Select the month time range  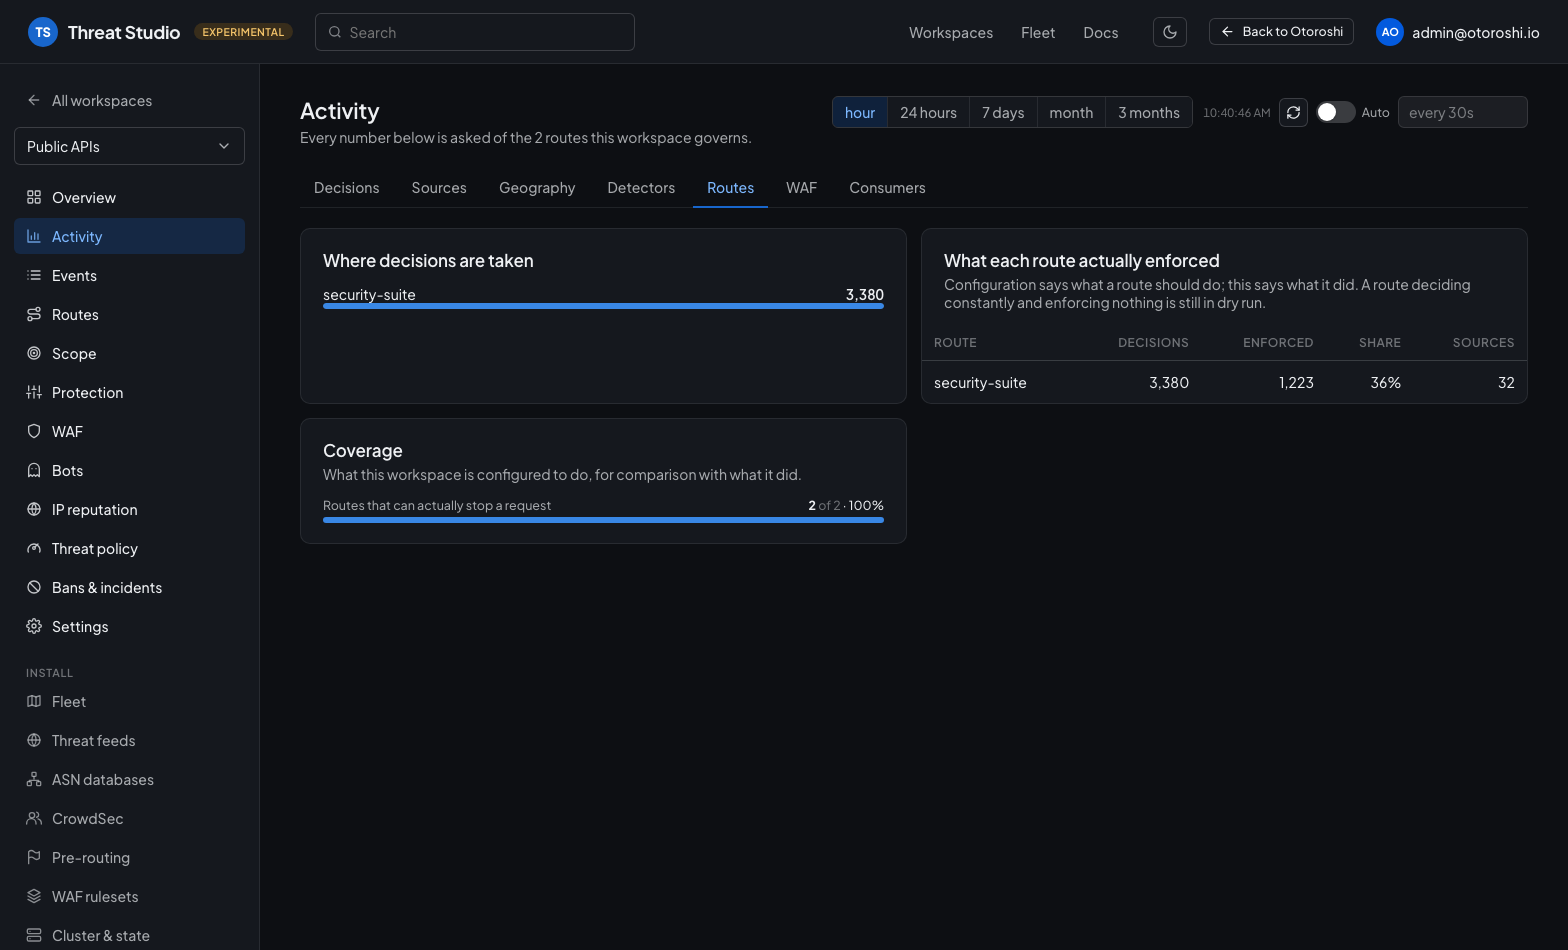coord(1071,112)
